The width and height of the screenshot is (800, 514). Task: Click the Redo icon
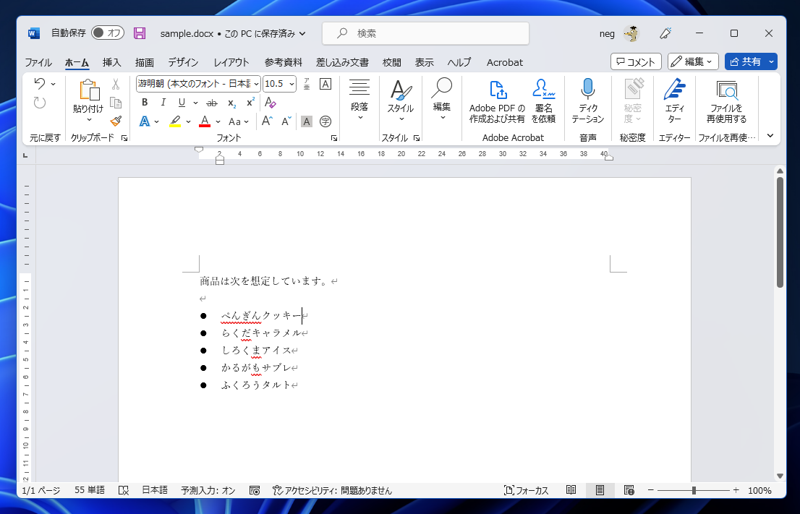click(x=39, y=103)
